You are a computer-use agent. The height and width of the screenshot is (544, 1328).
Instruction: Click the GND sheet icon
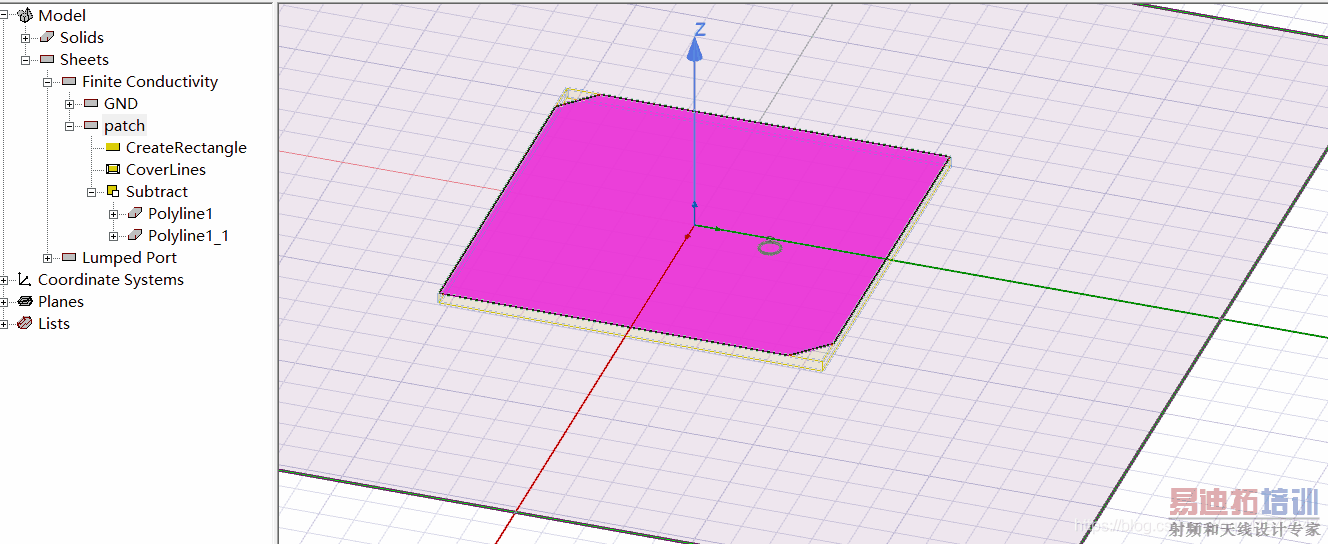91,103
